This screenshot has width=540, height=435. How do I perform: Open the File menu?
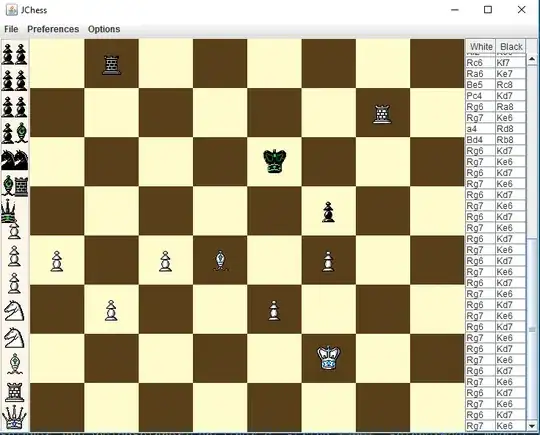click(11, 29)
